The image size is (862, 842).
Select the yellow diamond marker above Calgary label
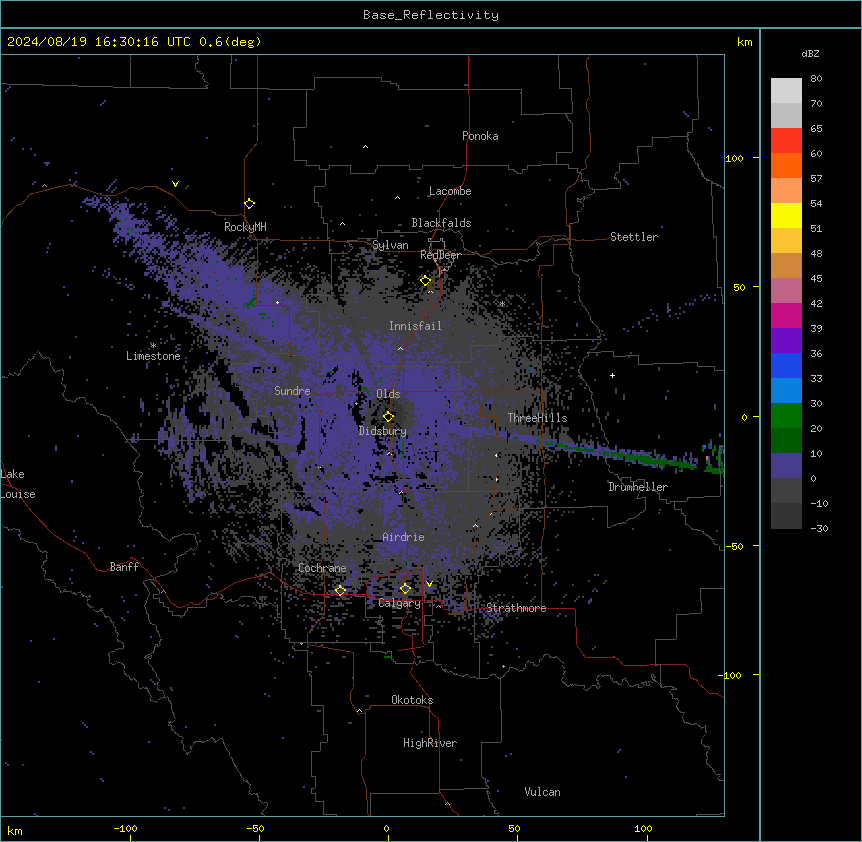(405, 589)
